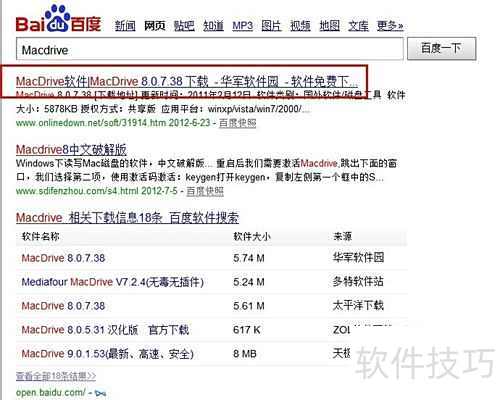Viewport: 500px width, 400px height.
Task: Open MacDrive 8.0.7.38 from 华军软件园
Action: click(63, 258)
